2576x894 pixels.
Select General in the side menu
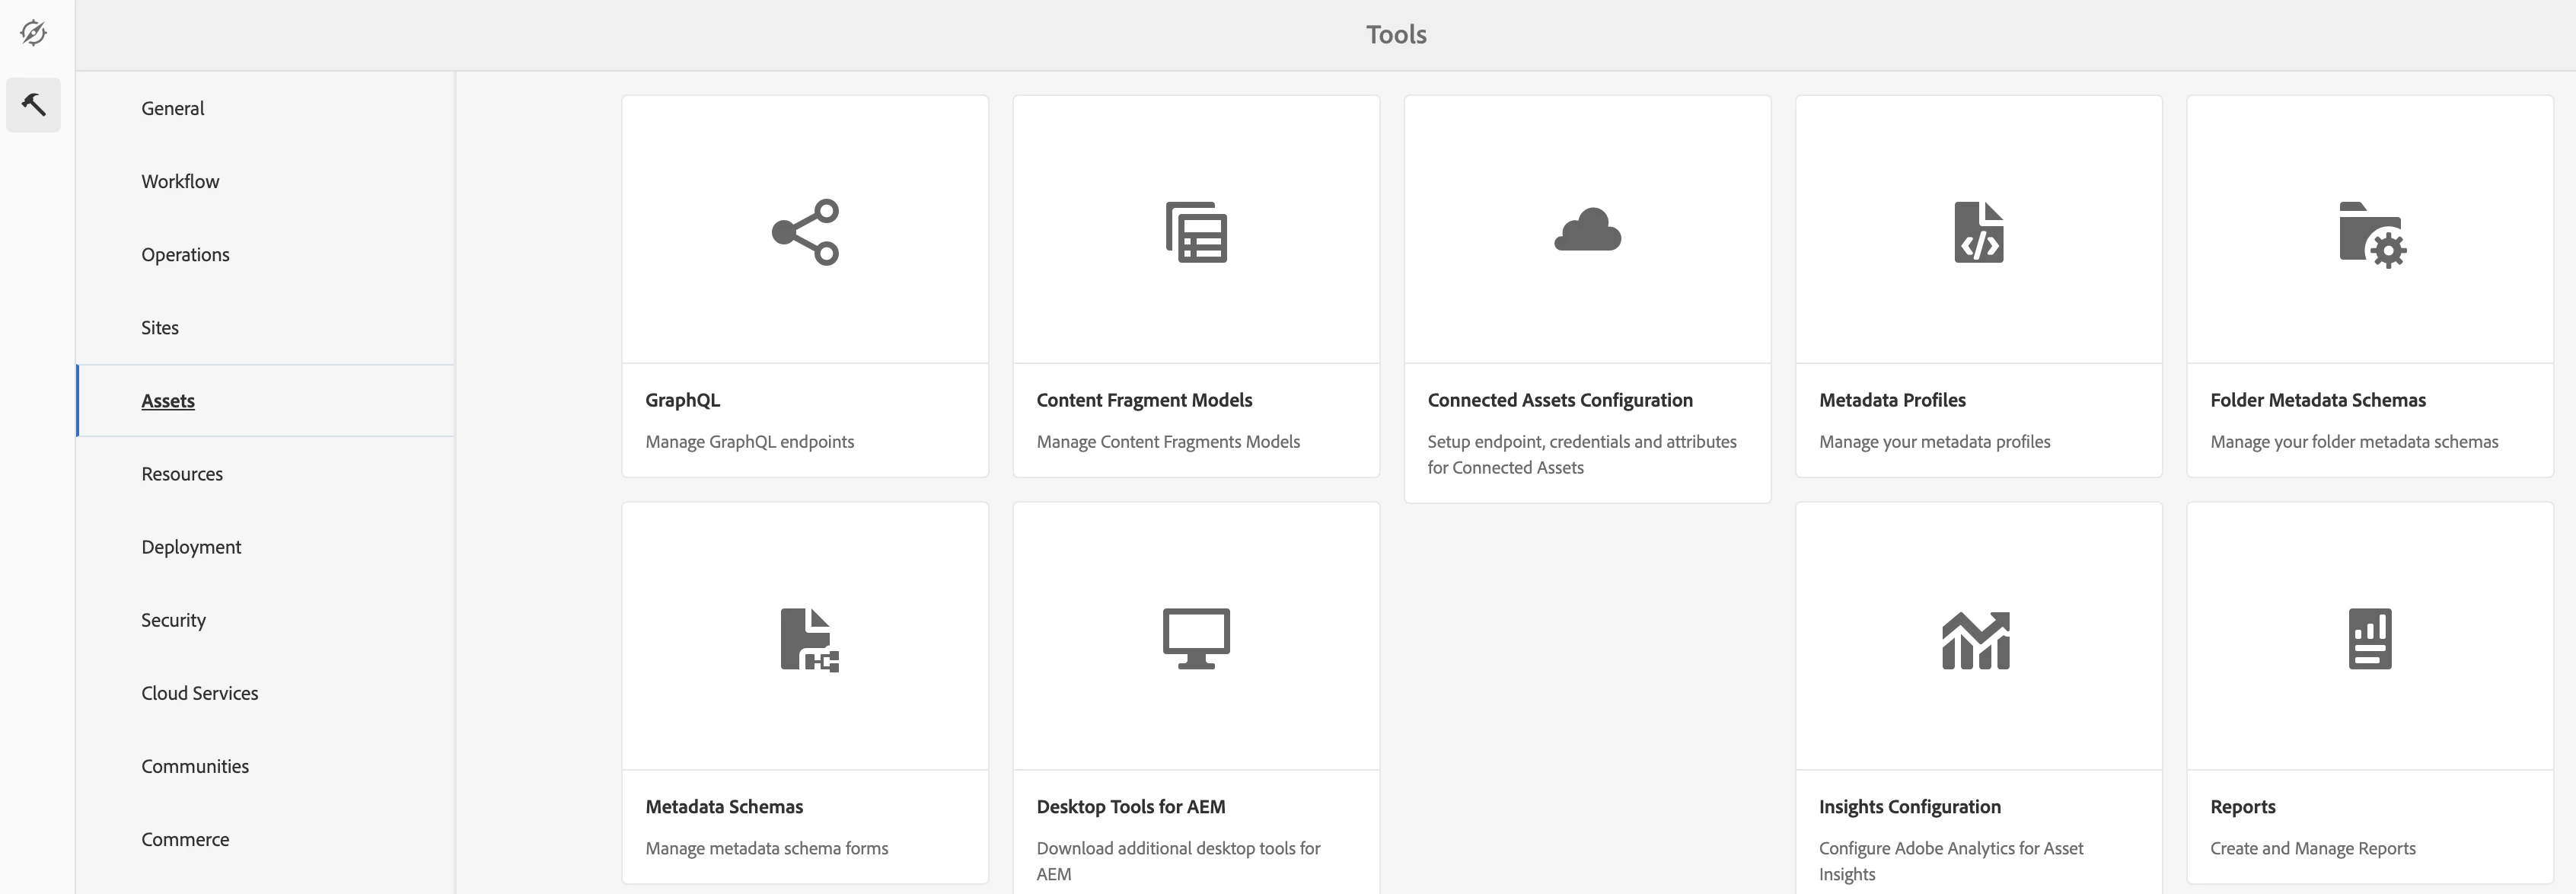point(172,108)
